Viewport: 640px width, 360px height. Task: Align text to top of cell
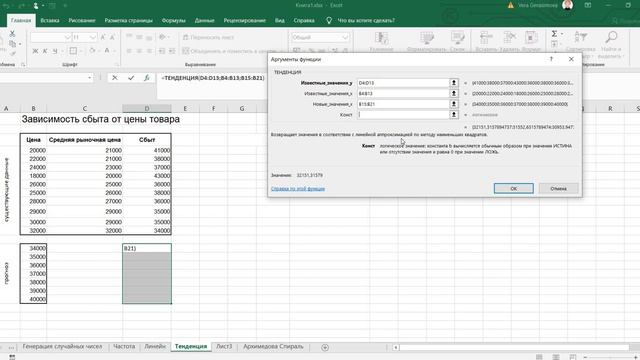click(x=129, y=37)
